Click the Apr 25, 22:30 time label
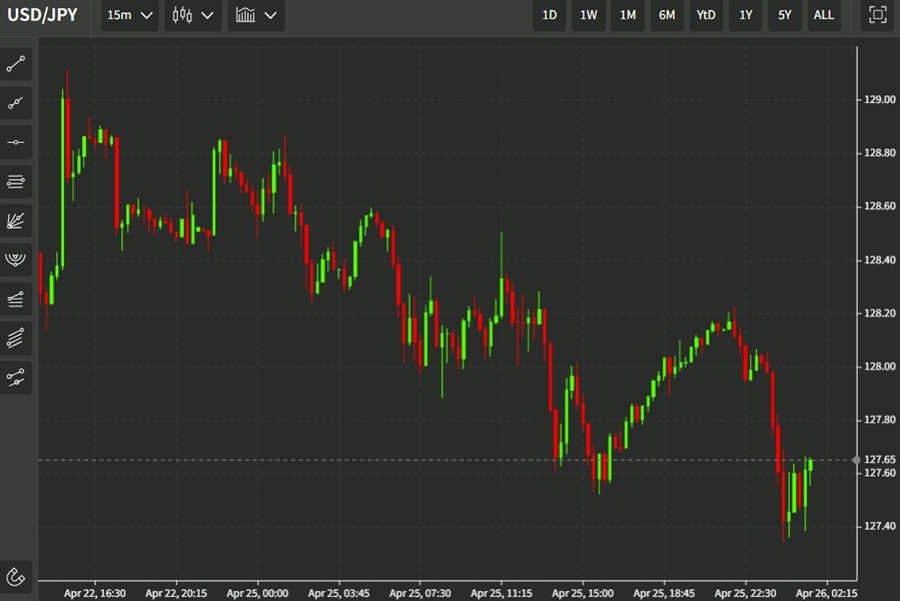The image size is (900, 601). click(746, 593)
